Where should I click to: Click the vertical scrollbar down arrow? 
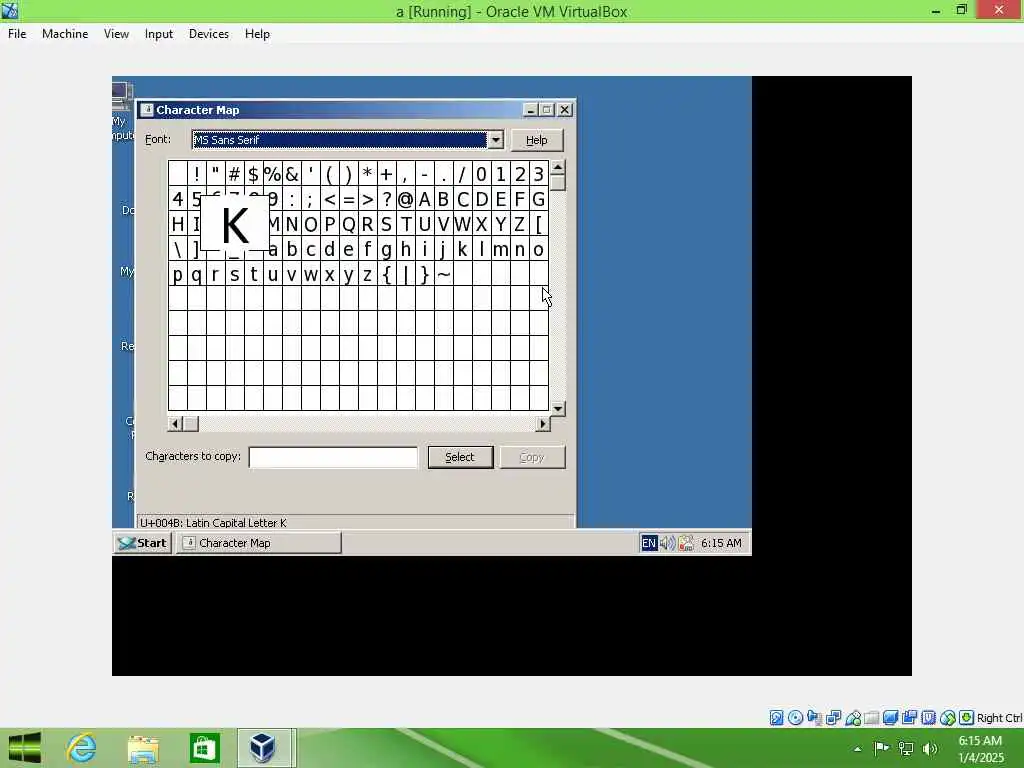click(x=558, y=409)
